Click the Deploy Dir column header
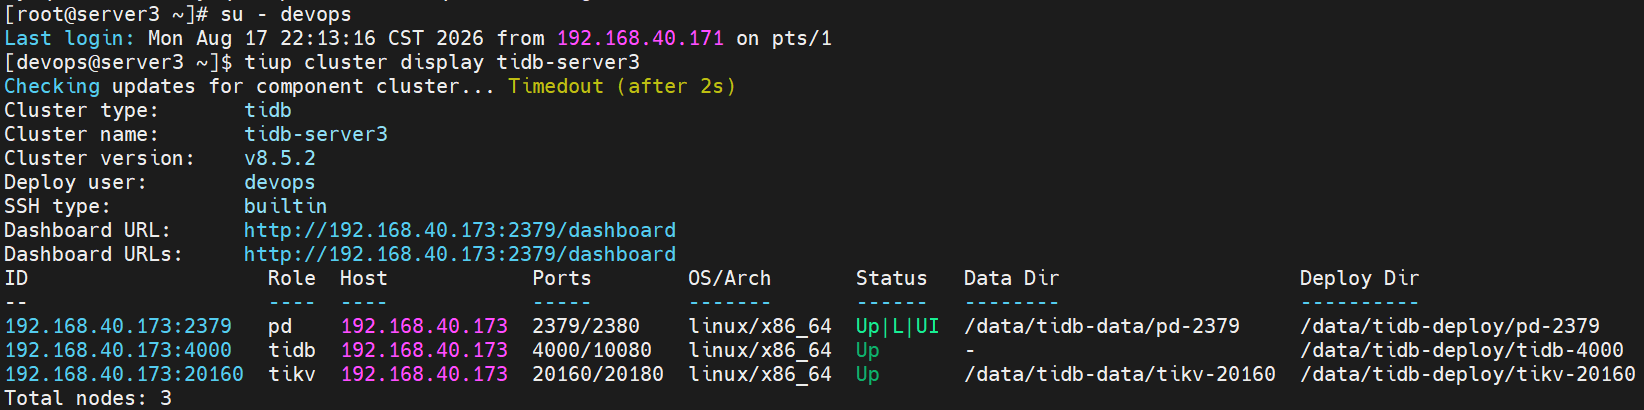 point(1359,278)
